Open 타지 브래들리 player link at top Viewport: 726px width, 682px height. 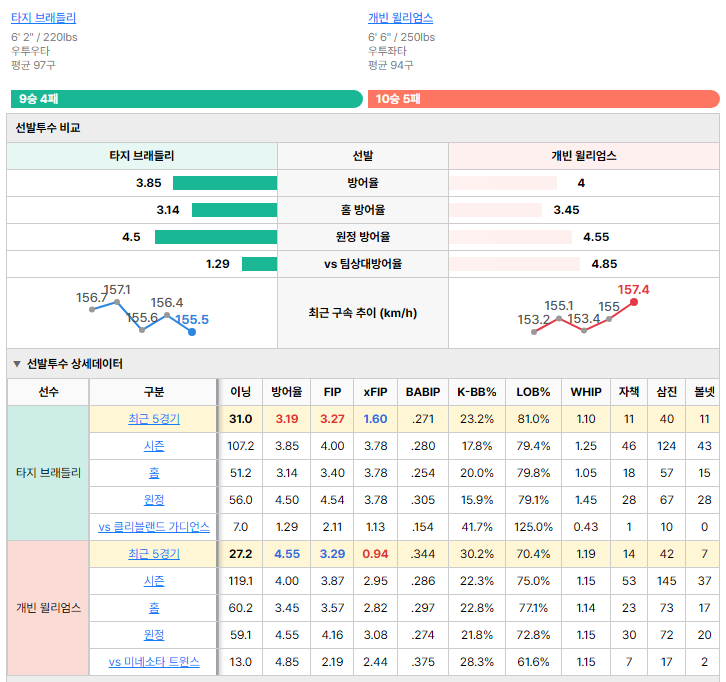point(44,18)
